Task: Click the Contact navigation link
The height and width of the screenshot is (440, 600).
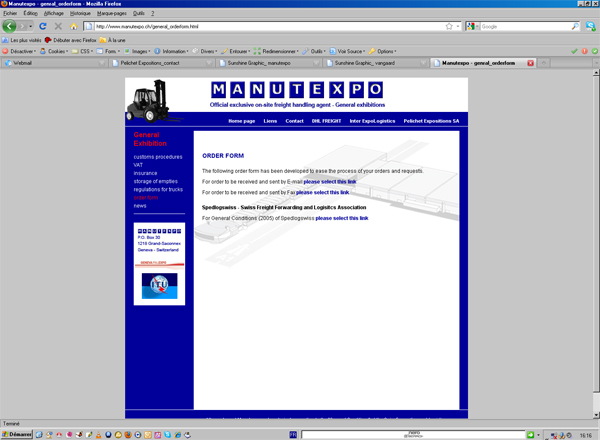Action: pyautogui.click(x=294, y=121)
